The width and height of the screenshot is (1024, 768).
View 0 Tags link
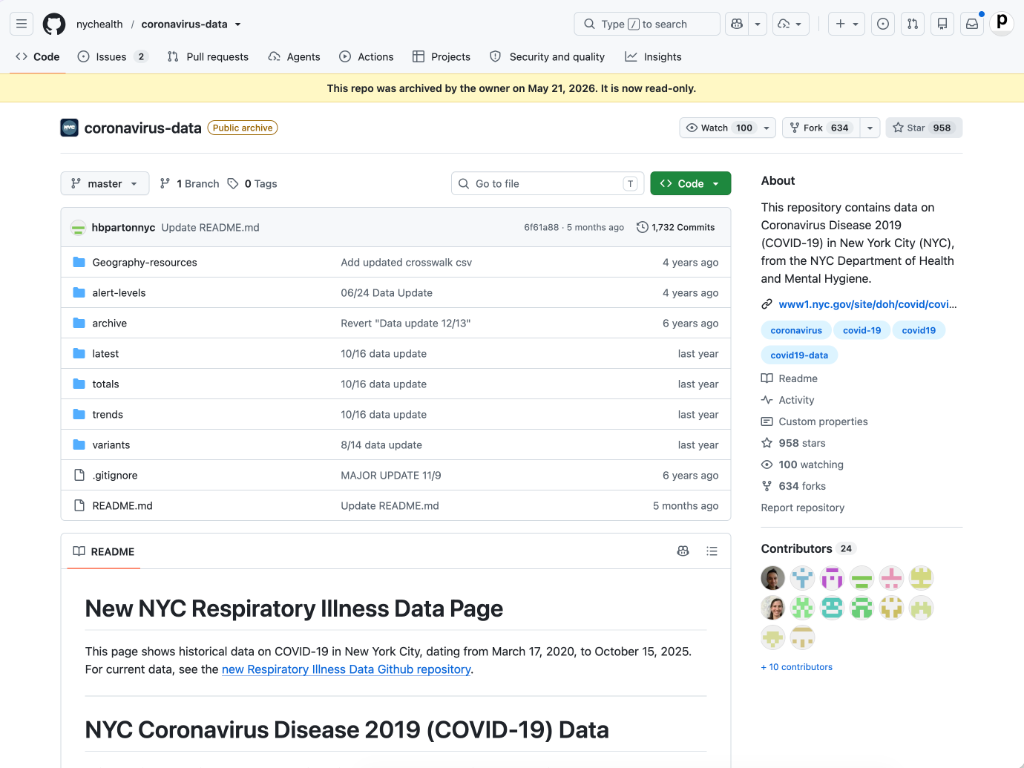(x=252, y=184)
